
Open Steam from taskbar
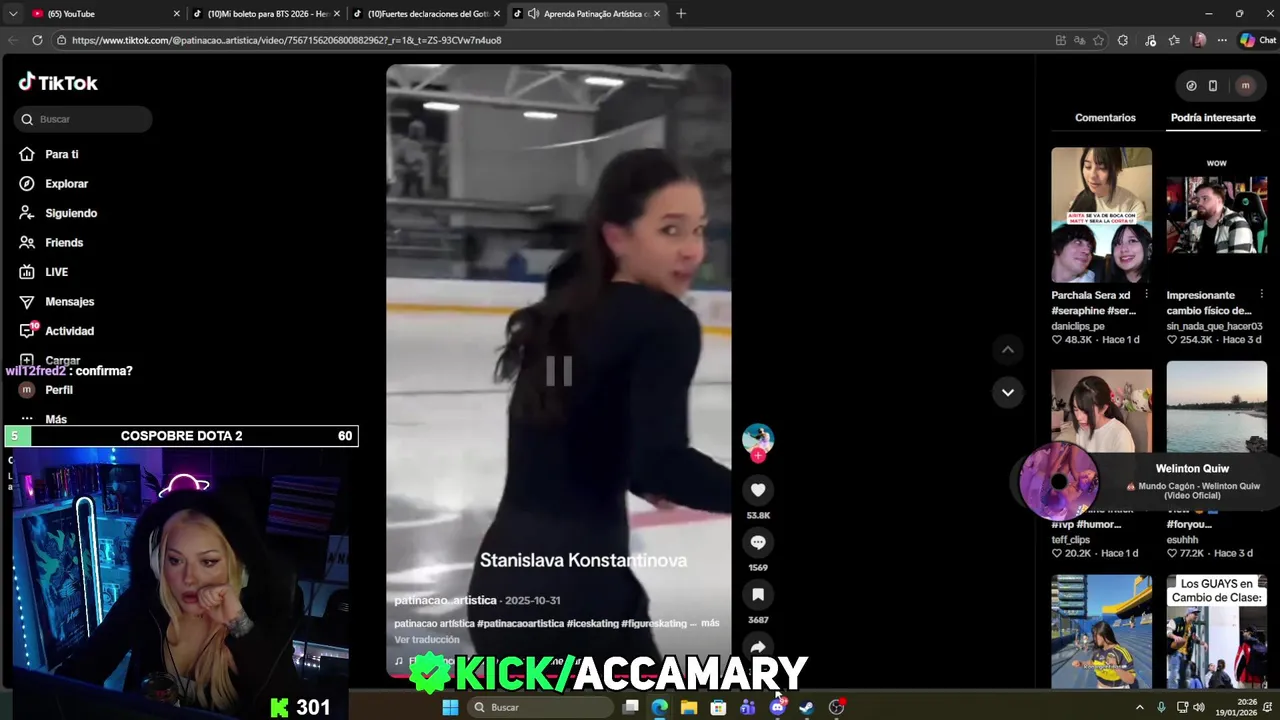pyautogui.click(x=807, y=707)
